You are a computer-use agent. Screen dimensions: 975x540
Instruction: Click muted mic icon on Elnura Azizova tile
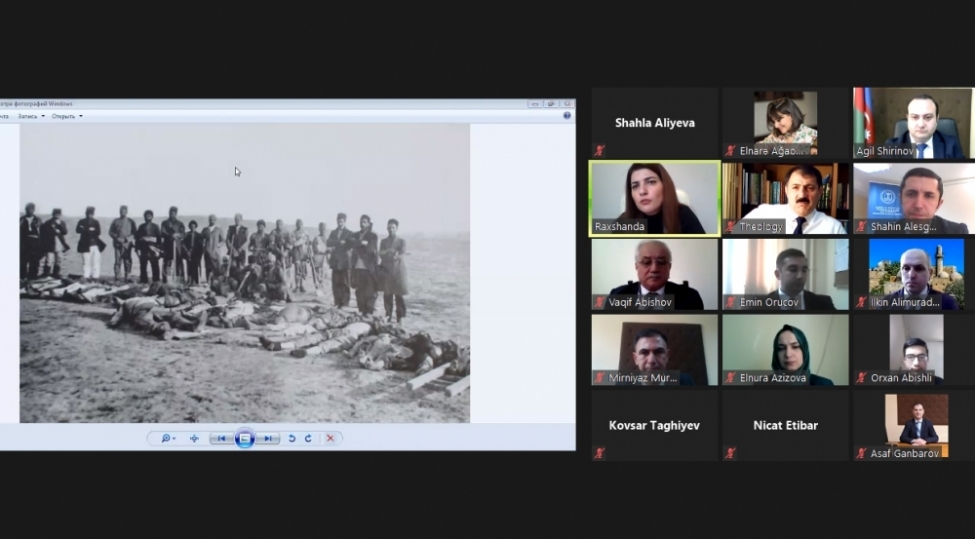tap(730, 378)
